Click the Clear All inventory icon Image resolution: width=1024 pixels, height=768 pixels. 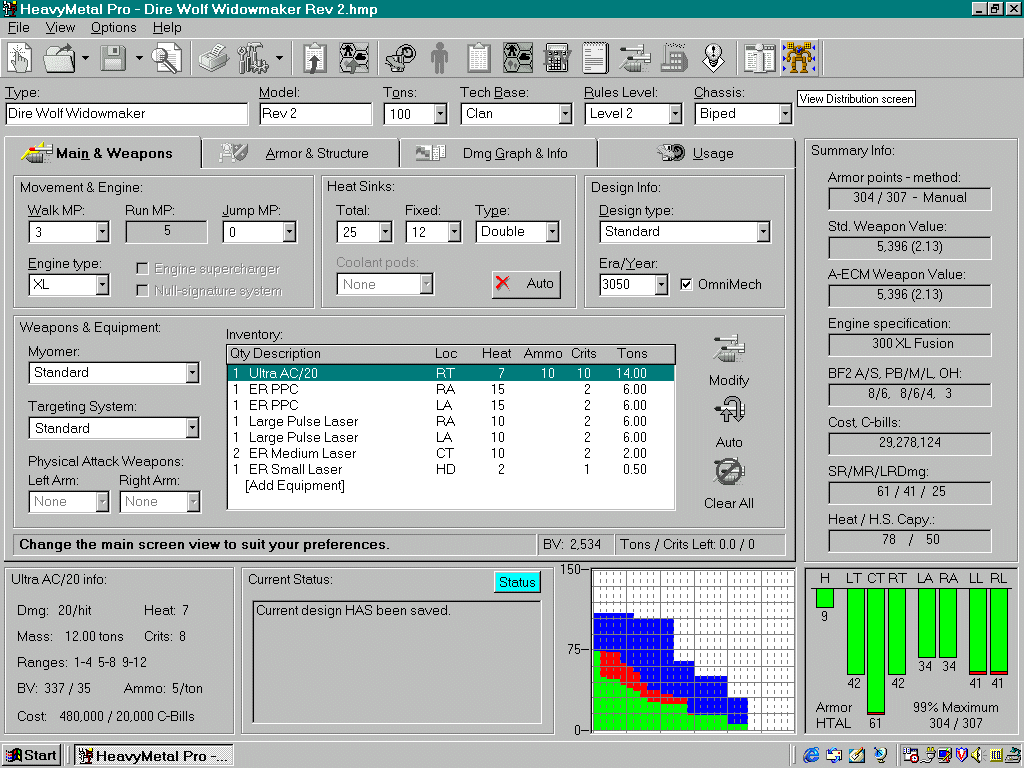coord(729,472)
